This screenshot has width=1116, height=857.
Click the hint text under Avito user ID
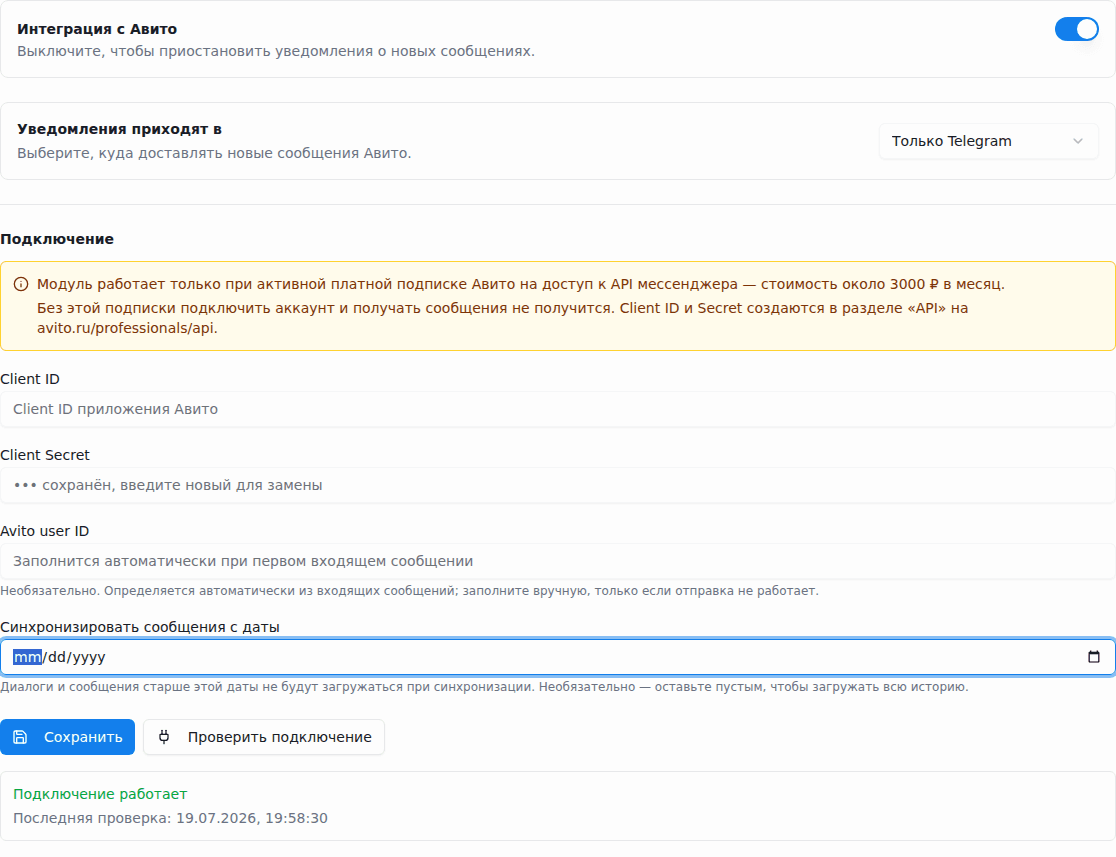pyautogui.click(x=409, y=591)
